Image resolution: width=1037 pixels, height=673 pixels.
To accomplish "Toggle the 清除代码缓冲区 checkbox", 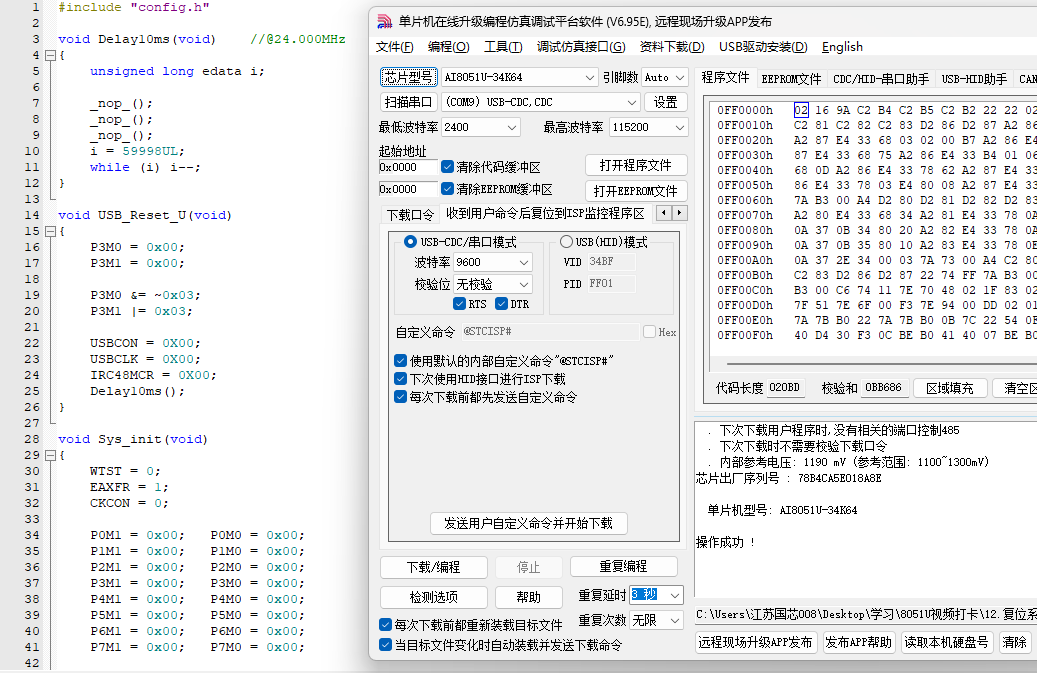I will point(448,167).
